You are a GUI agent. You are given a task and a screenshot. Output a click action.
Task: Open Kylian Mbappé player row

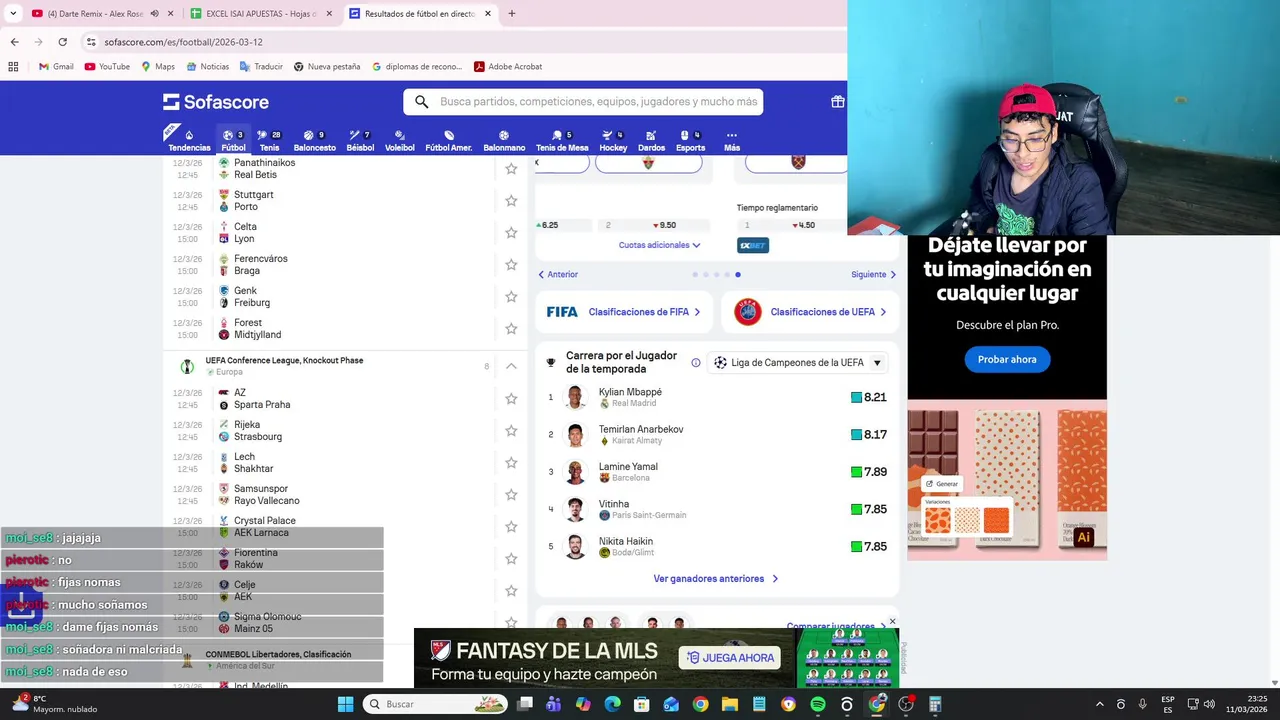pos(717,397)
